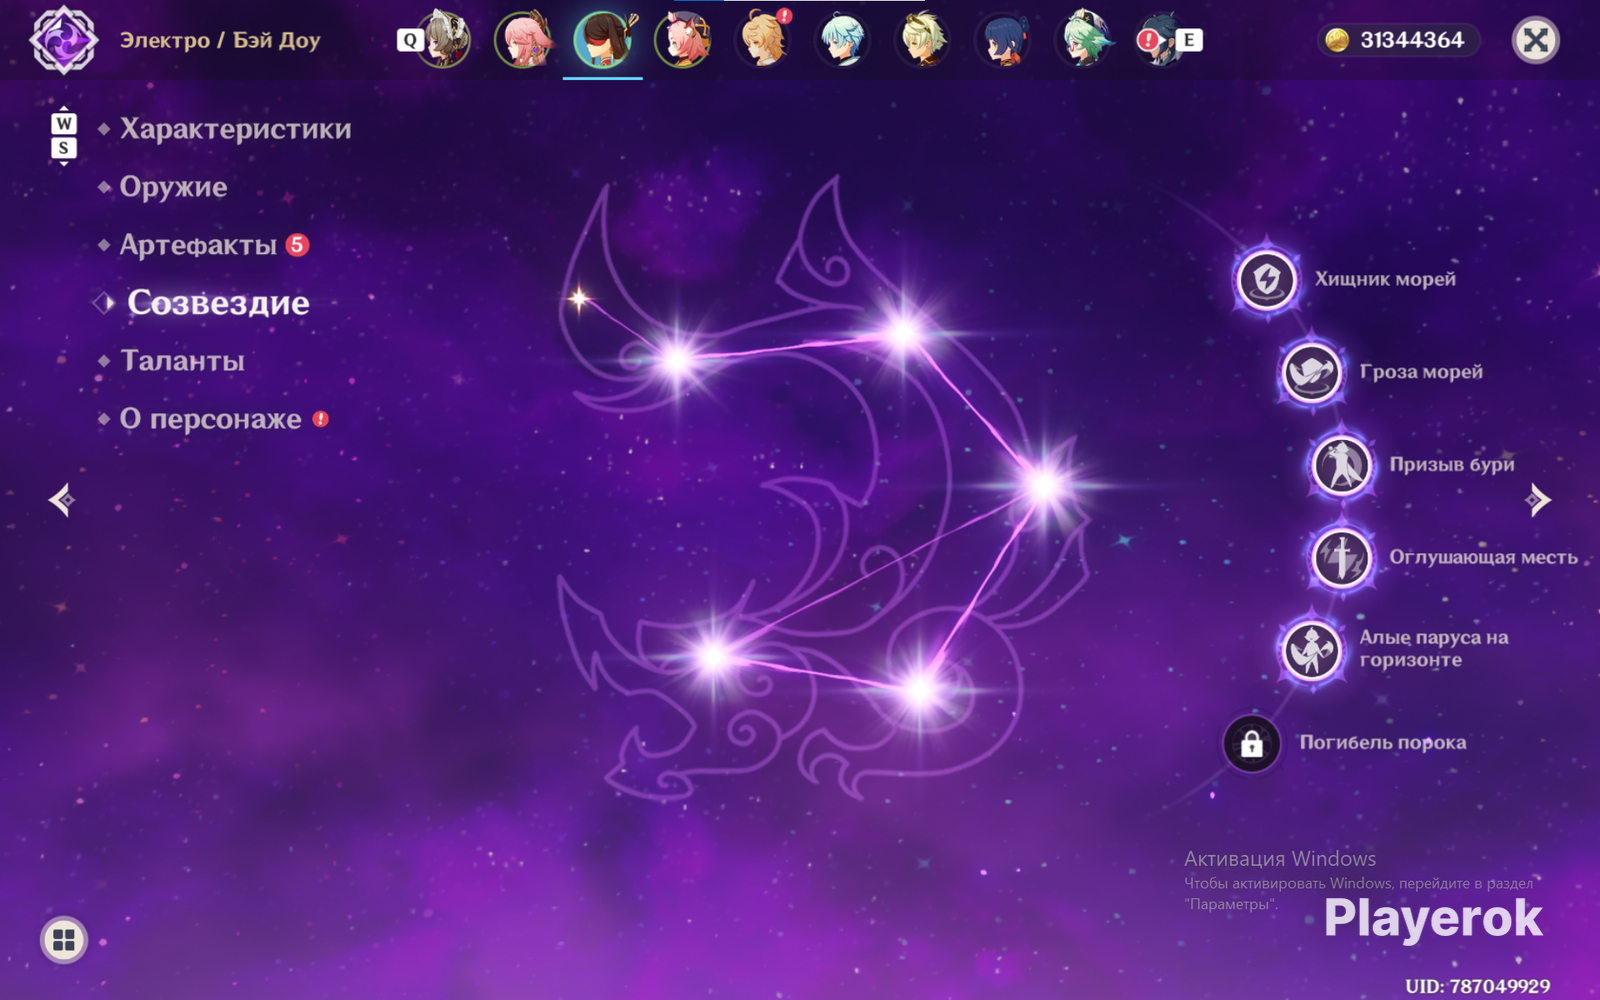
Task: Click the glowing upper-left constellation star
Action: click(x=677, y=358)
